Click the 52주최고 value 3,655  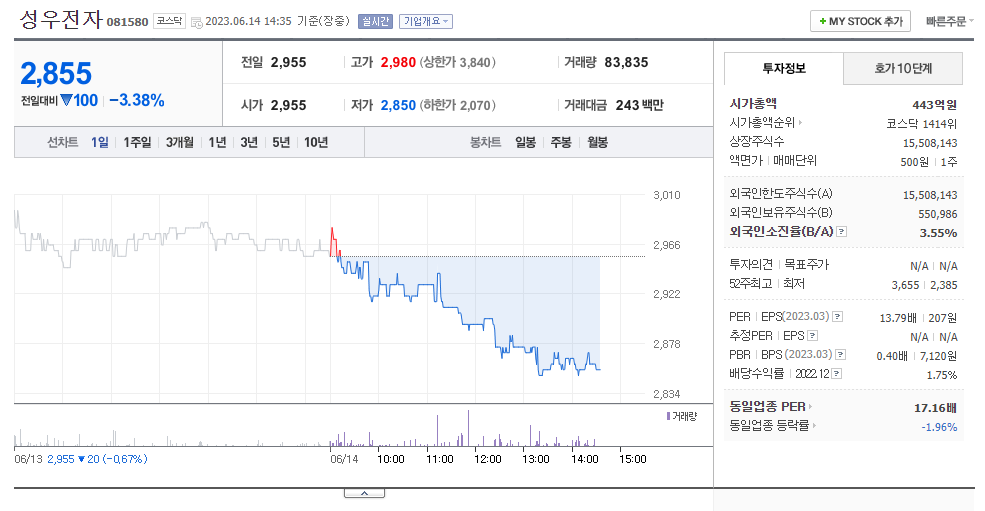point(905,285)
